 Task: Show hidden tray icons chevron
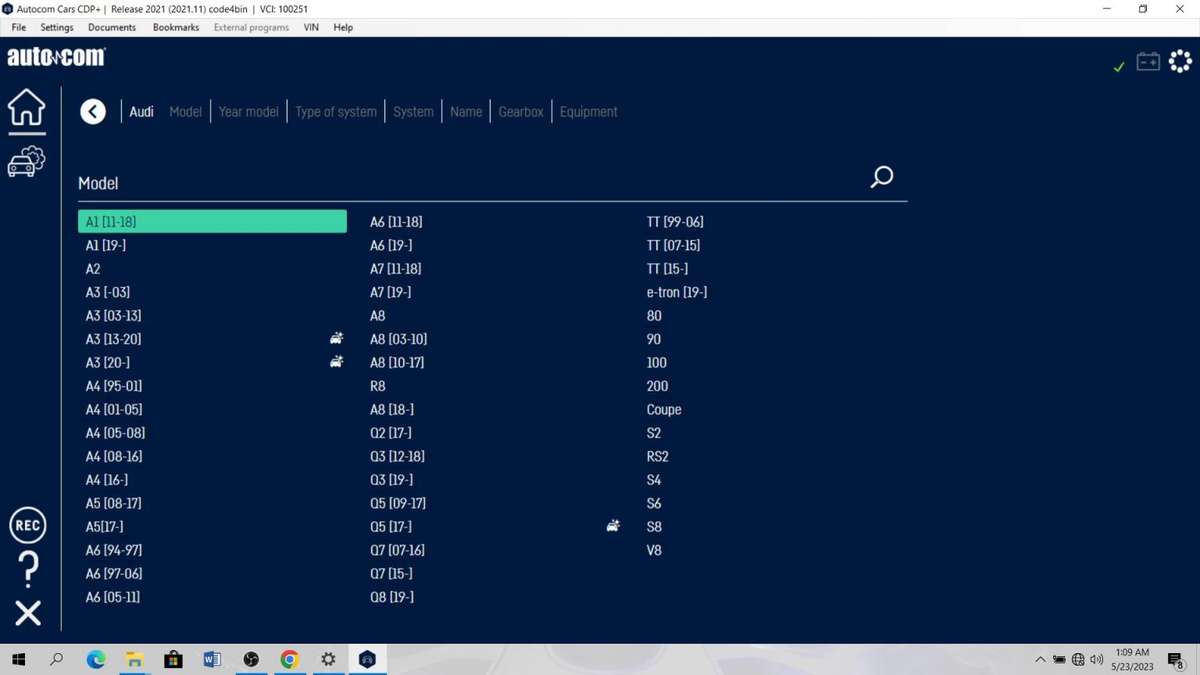point(1040,659)
